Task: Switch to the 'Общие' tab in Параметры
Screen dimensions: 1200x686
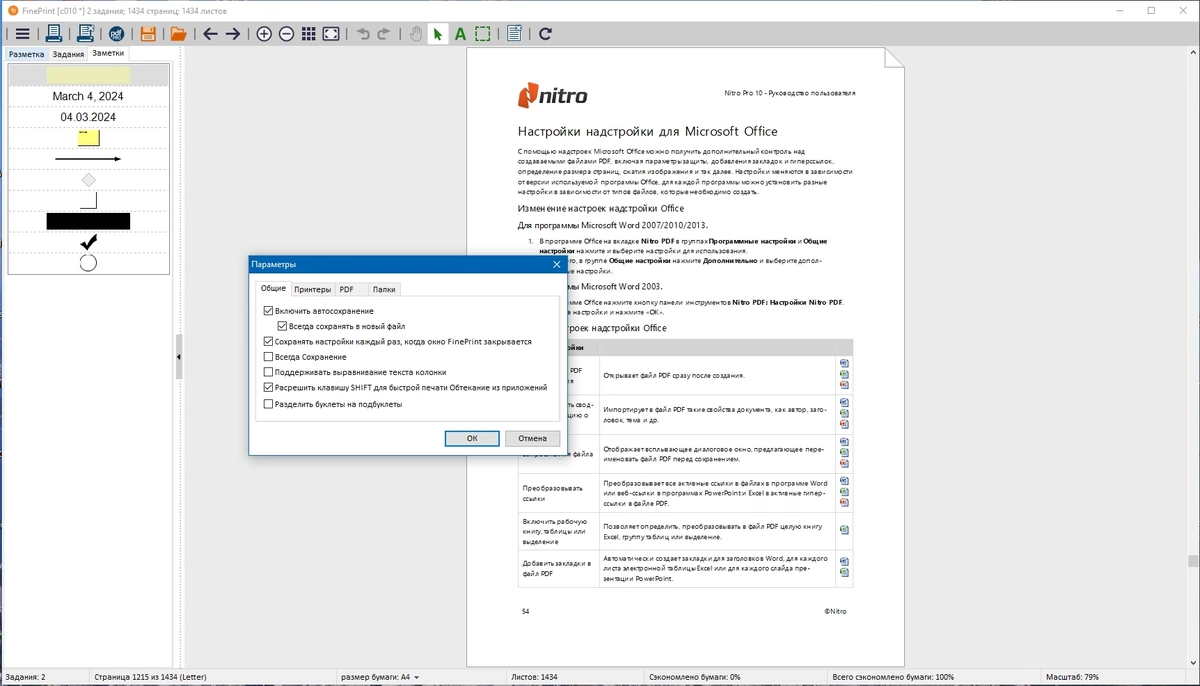Action: pos(273,288)
